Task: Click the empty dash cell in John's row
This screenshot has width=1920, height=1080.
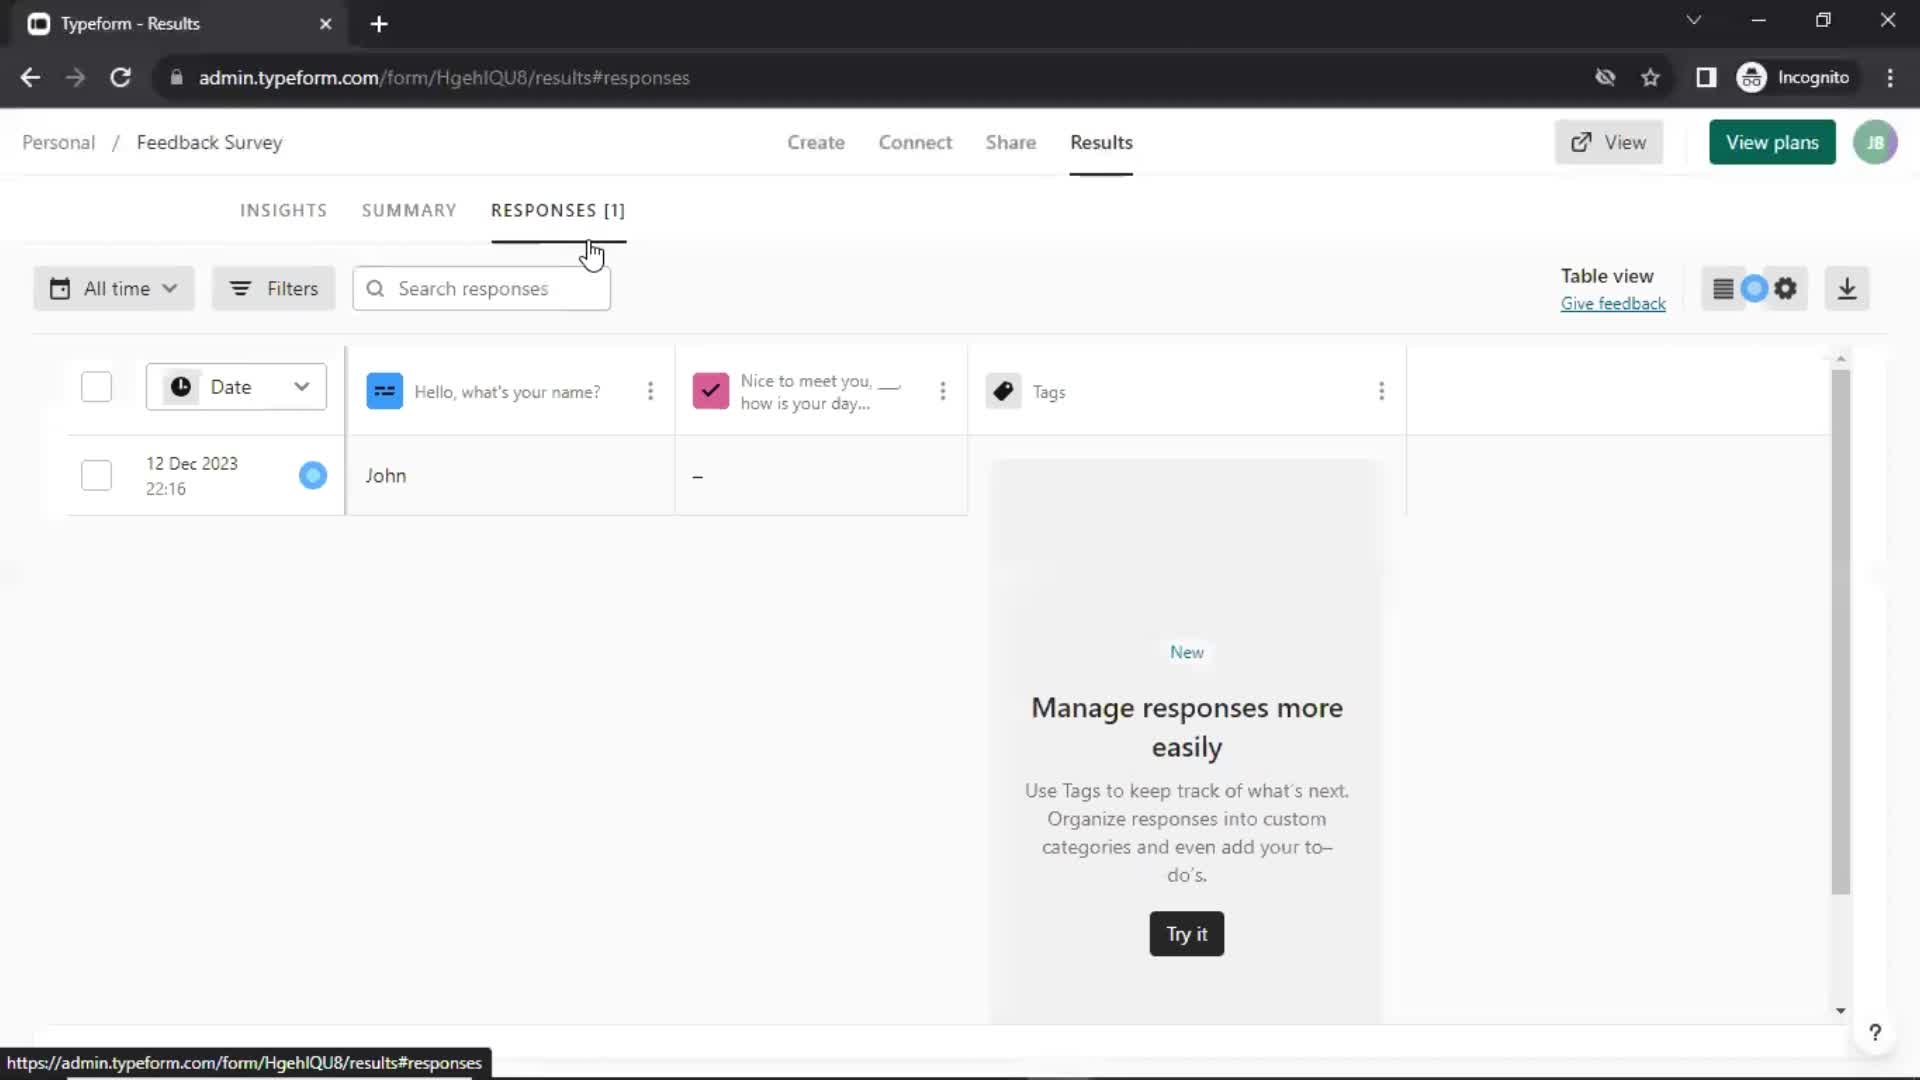Action: 821,475
